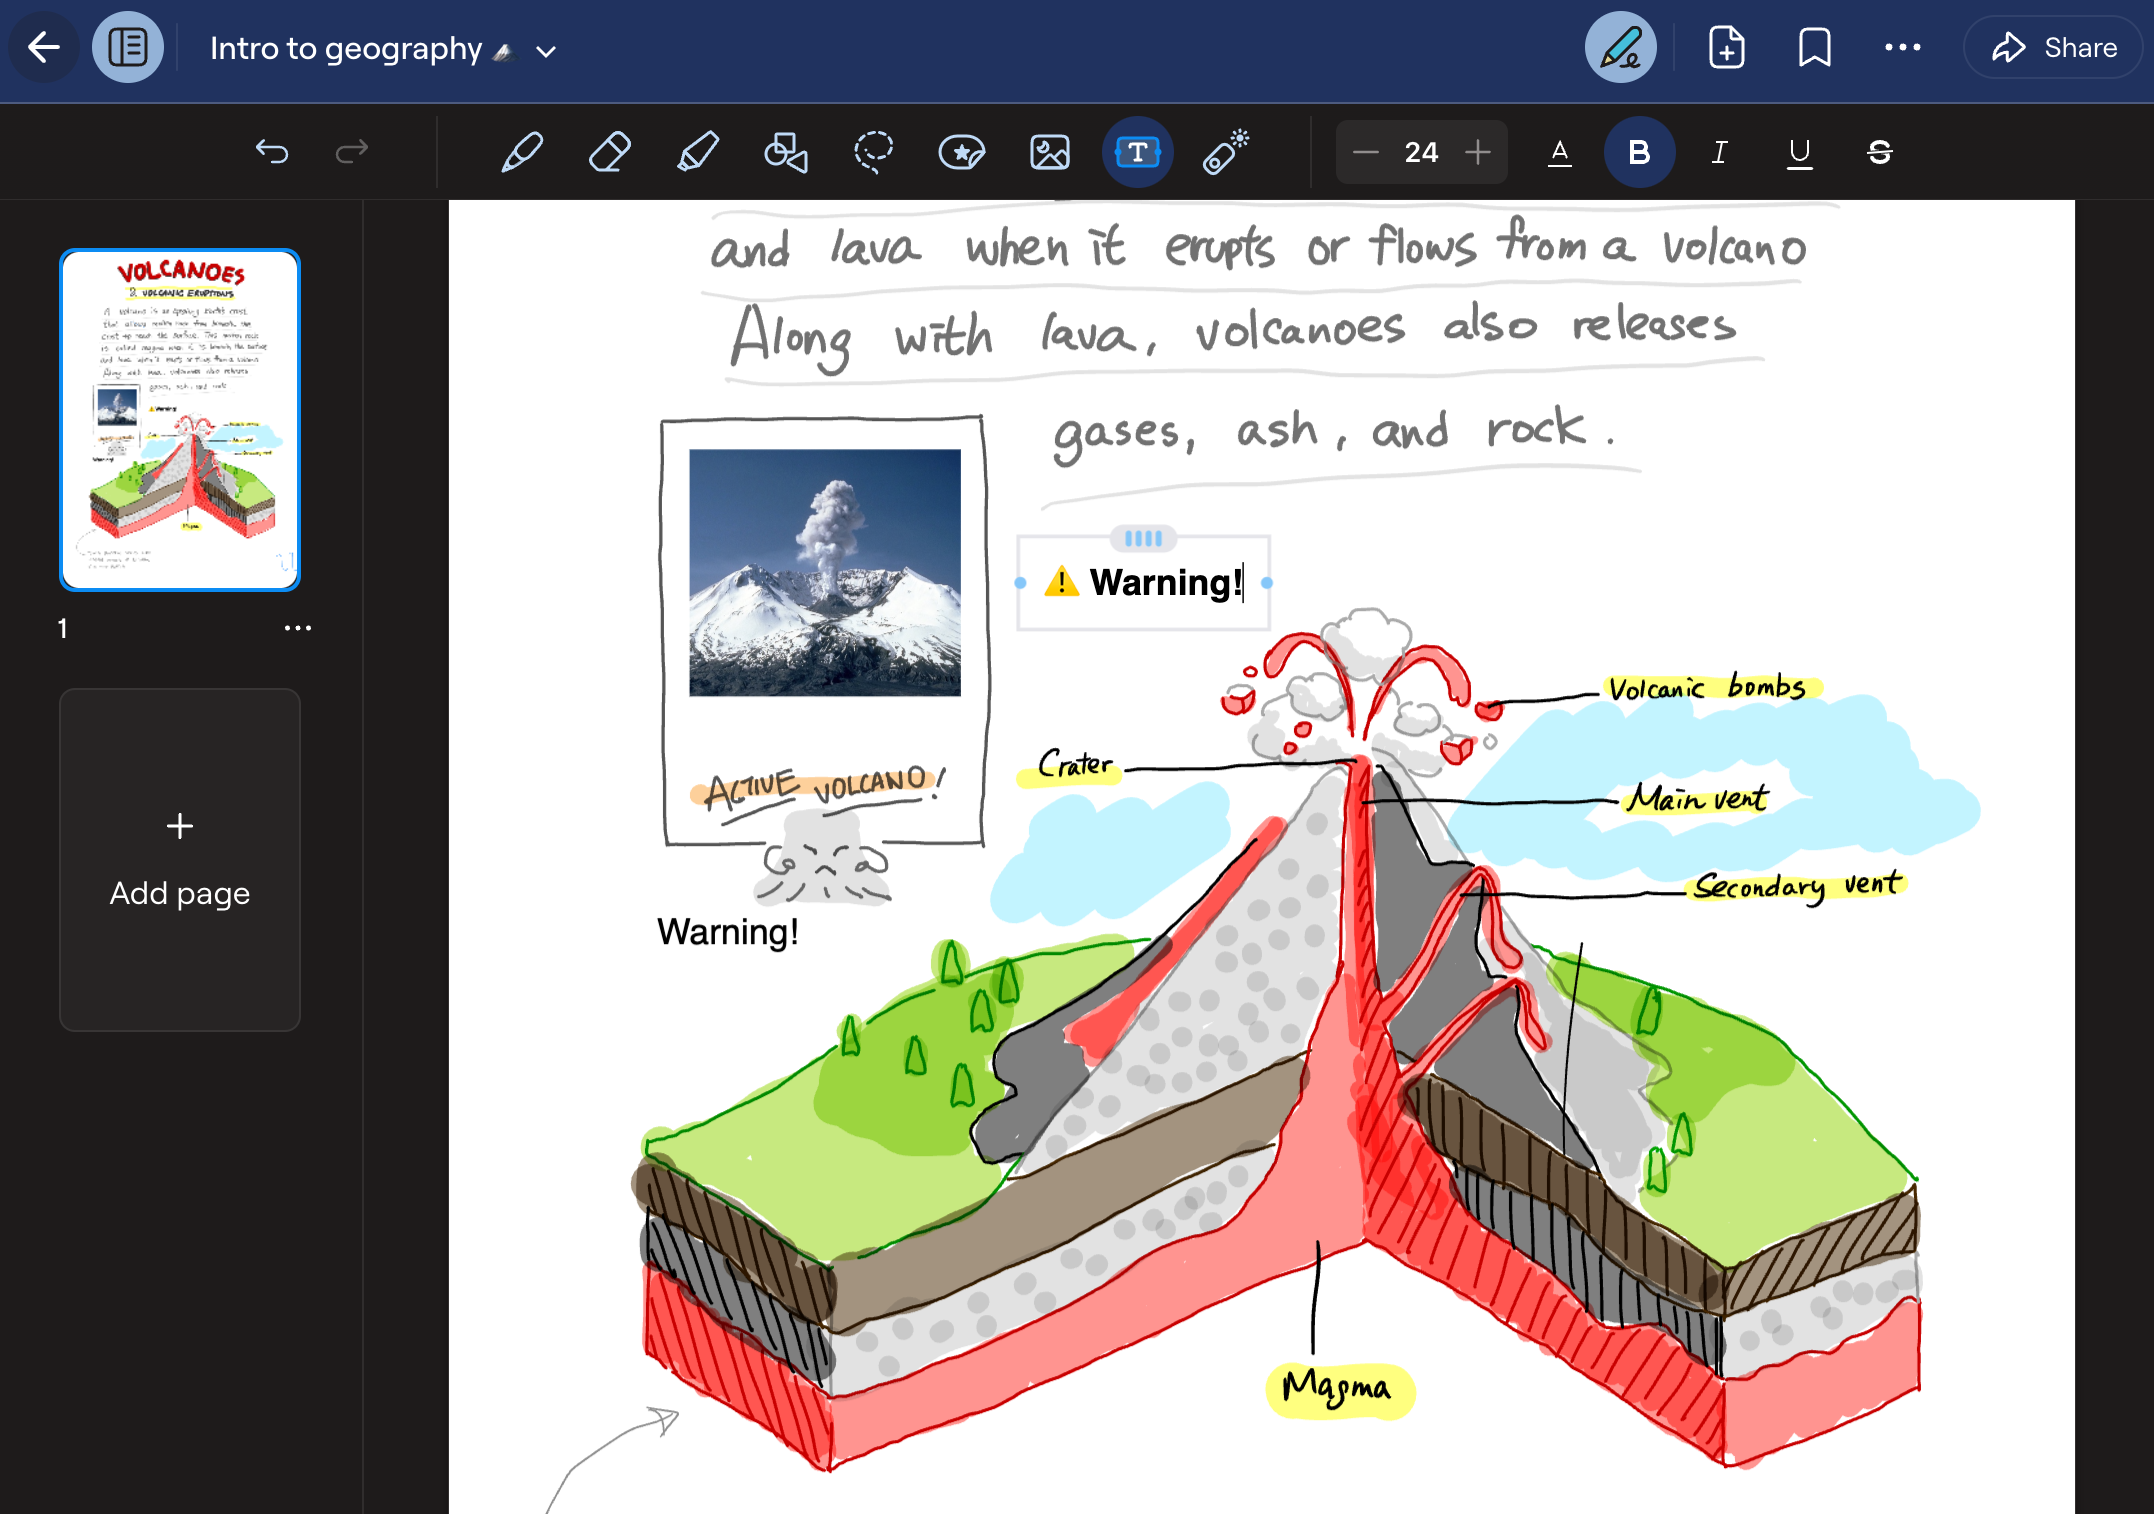This screenshot has width=2154, height=1514.
Task: Toggle Bold formatting on text
Action: coord(1640,151)
